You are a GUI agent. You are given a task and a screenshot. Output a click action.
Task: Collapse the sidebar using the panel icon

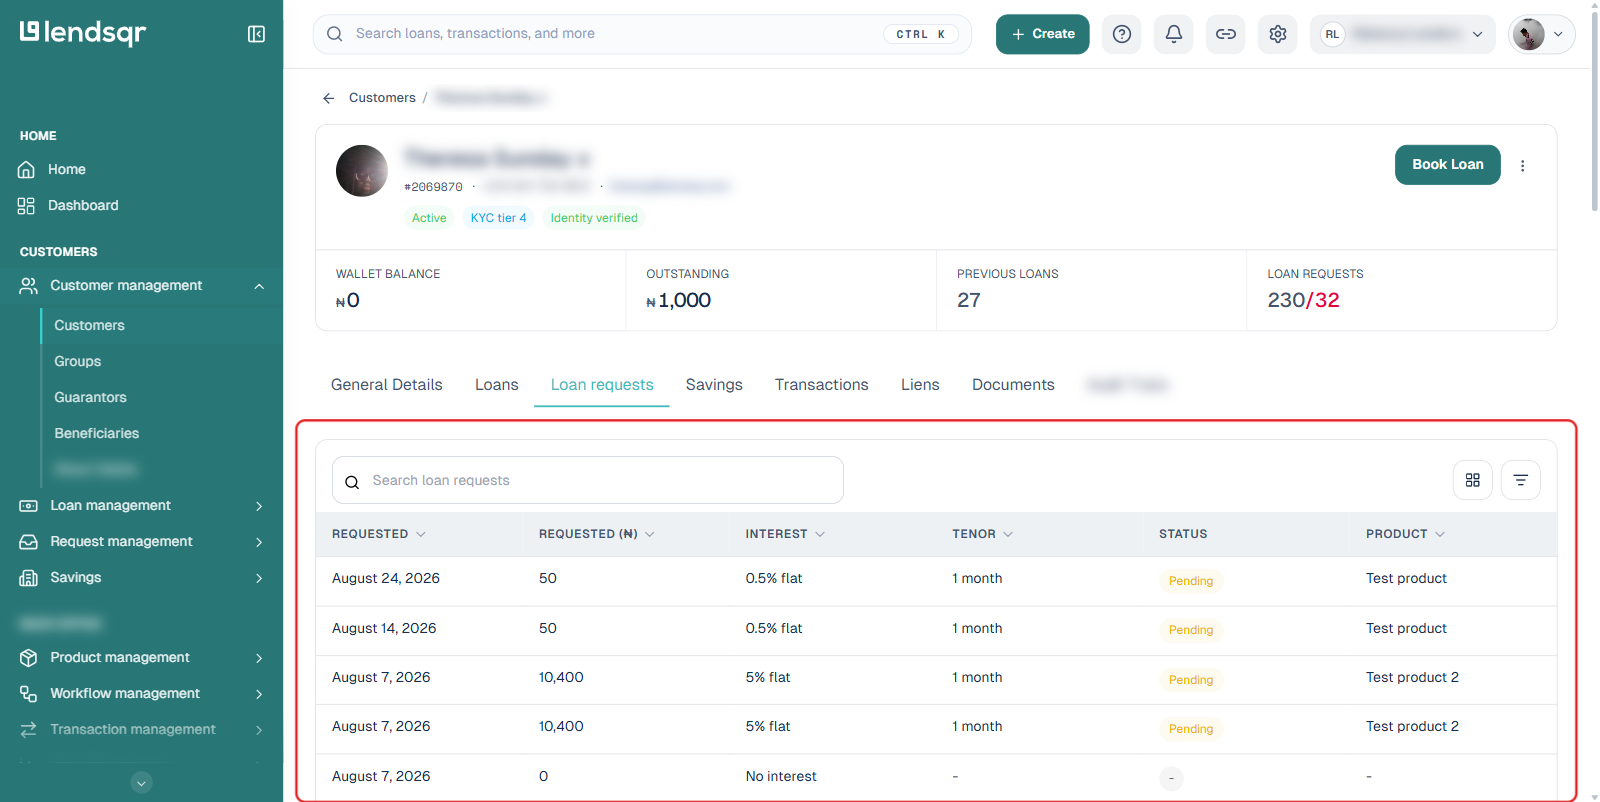[256, 34]
